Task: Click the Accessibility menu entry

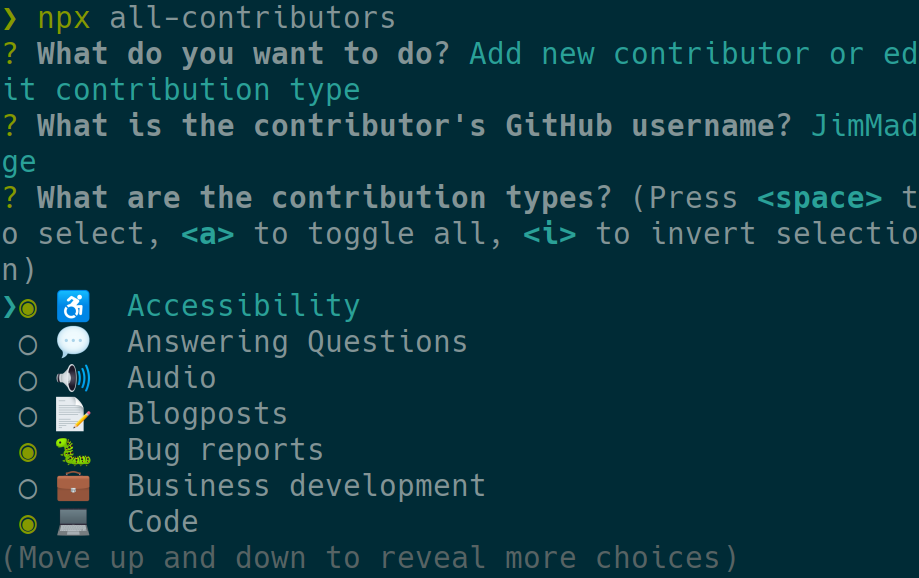Action: (x=243, y=306)
